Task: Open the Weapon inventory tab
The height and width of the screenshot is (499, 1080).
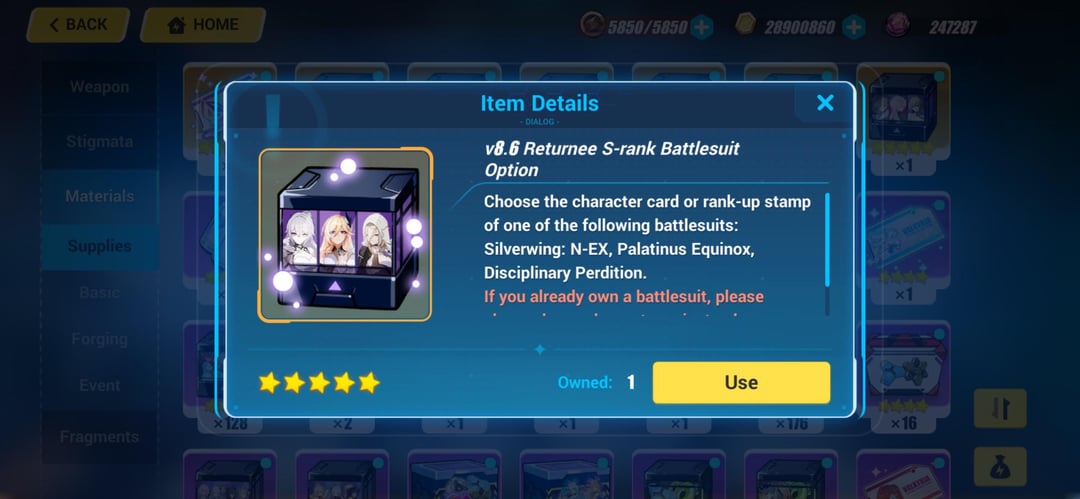Action: pyautogui.click(x=99, y=87)
